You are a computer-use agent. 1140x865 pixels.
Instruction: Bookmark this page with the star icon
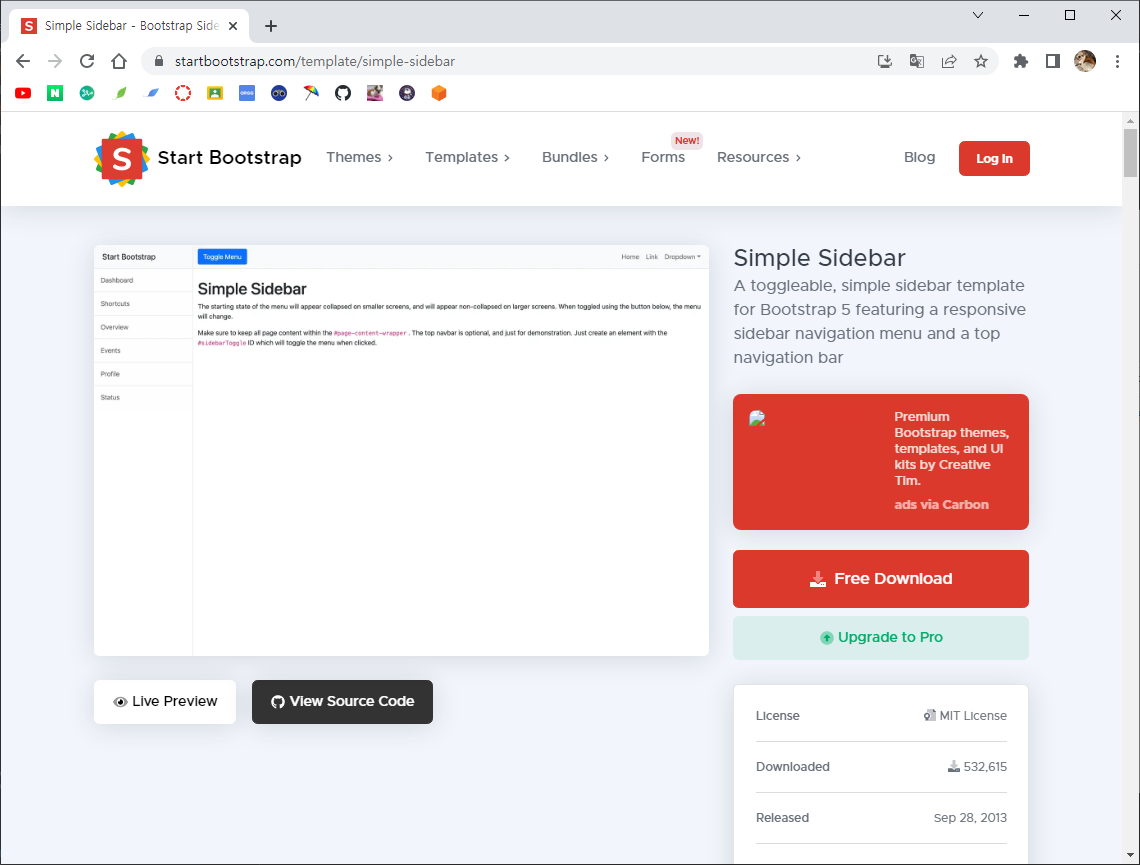pos(981,61)
